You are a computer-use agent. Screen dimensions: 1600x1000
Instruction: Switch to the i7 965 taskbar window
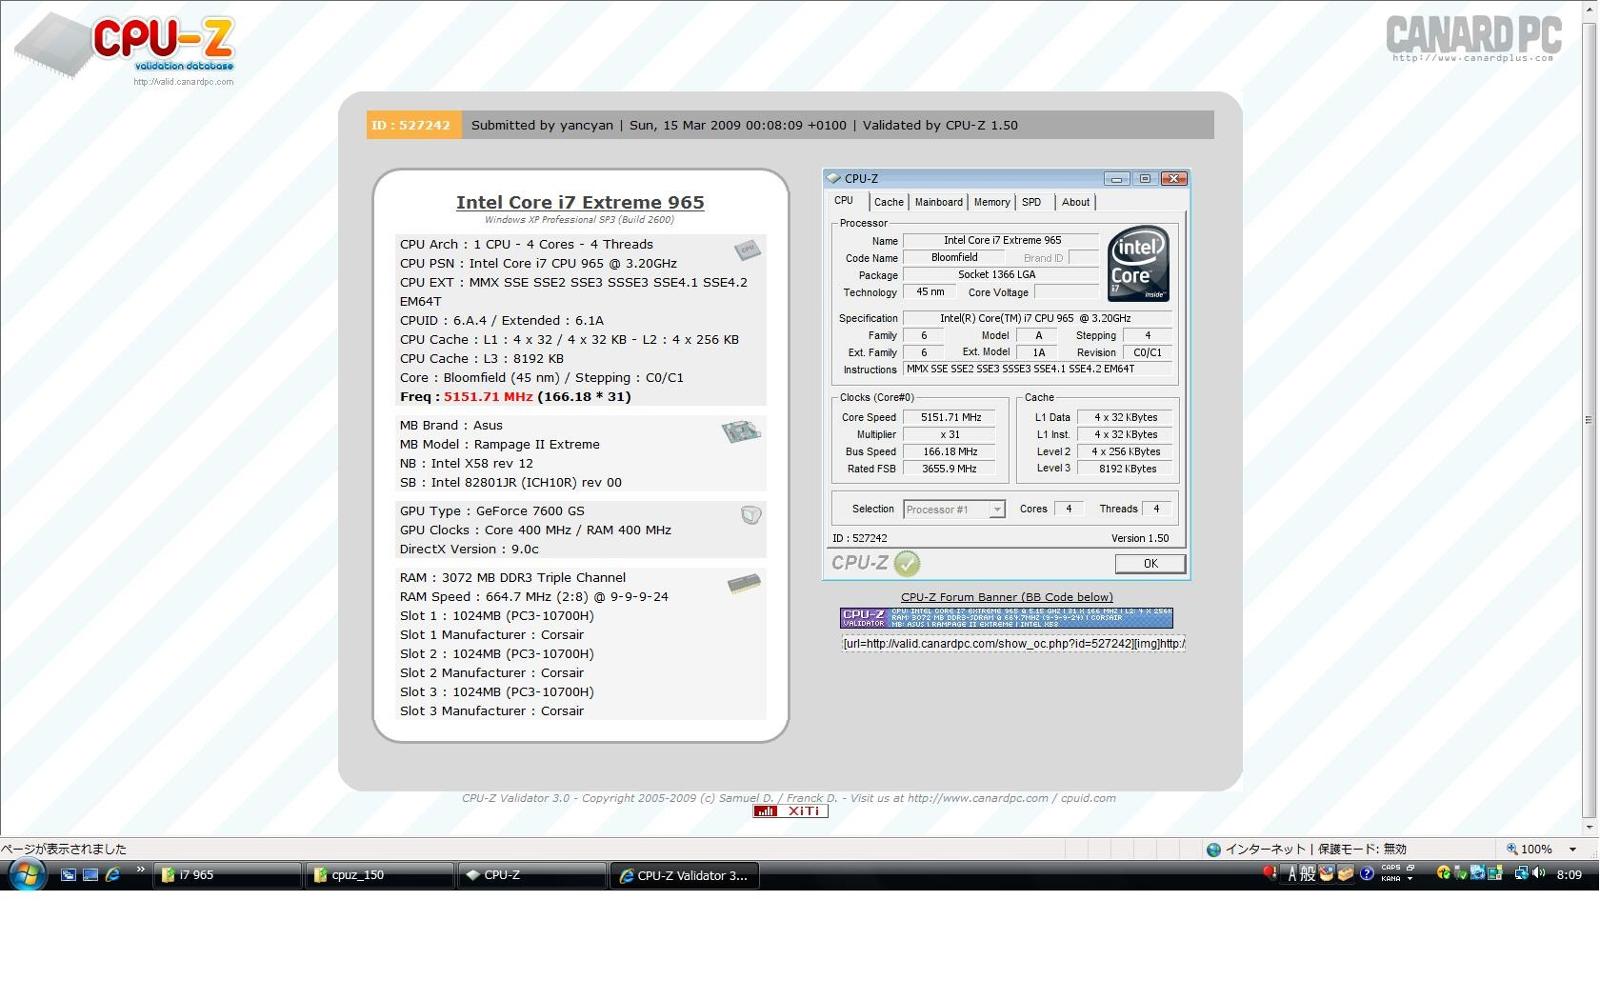click(x=227, y=875)
